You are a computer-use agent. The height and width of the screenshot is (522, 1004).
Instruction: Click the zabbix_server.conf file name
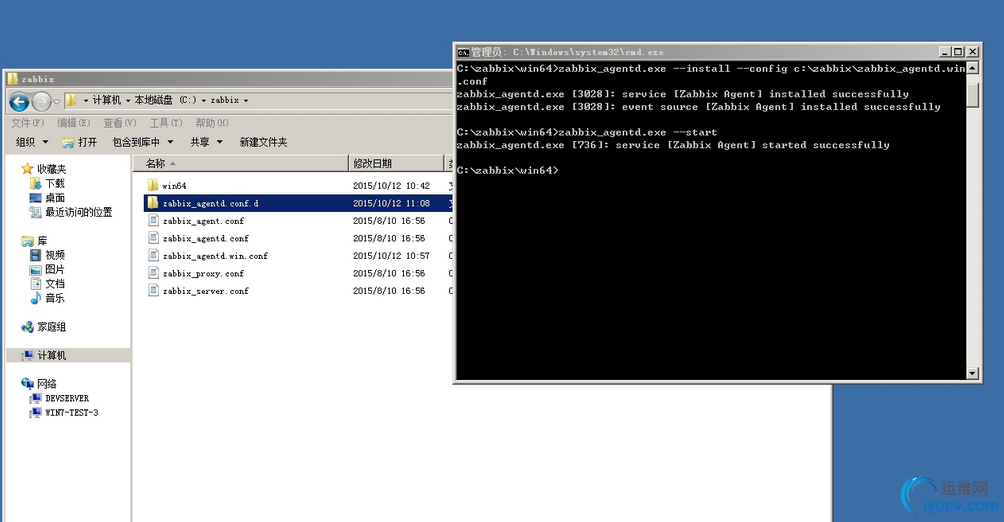(x=206, y=291)
